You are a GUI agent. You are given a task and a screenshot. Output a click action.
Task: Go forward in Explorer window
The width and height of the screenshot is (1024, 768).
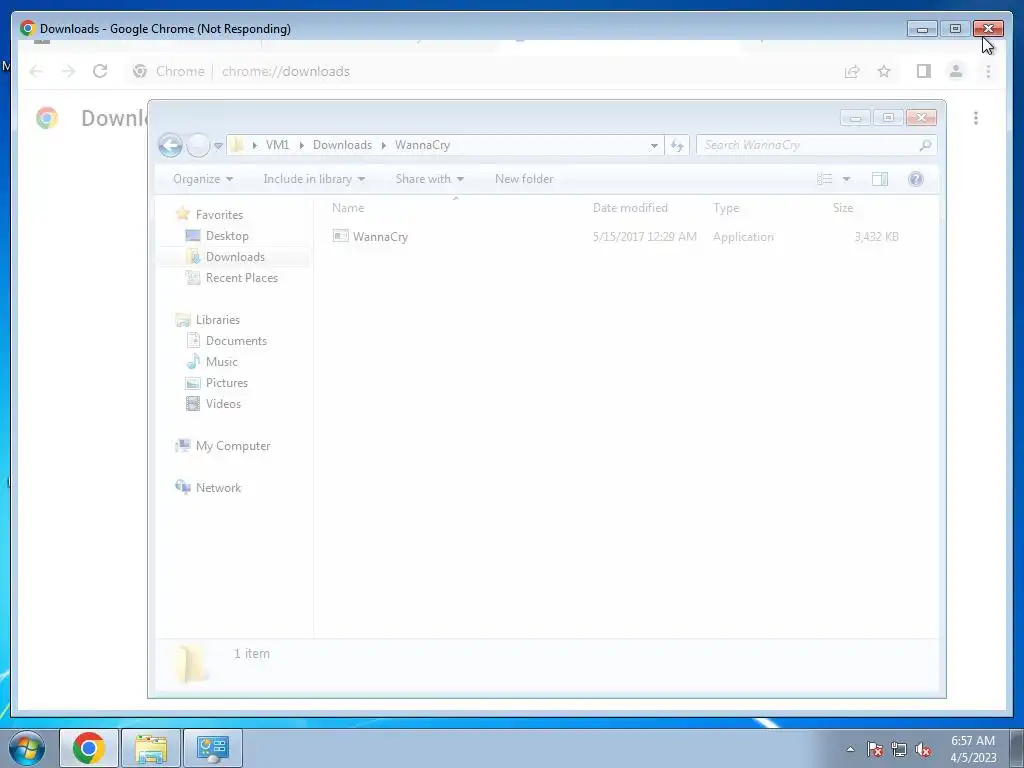(x=198, y=145)
